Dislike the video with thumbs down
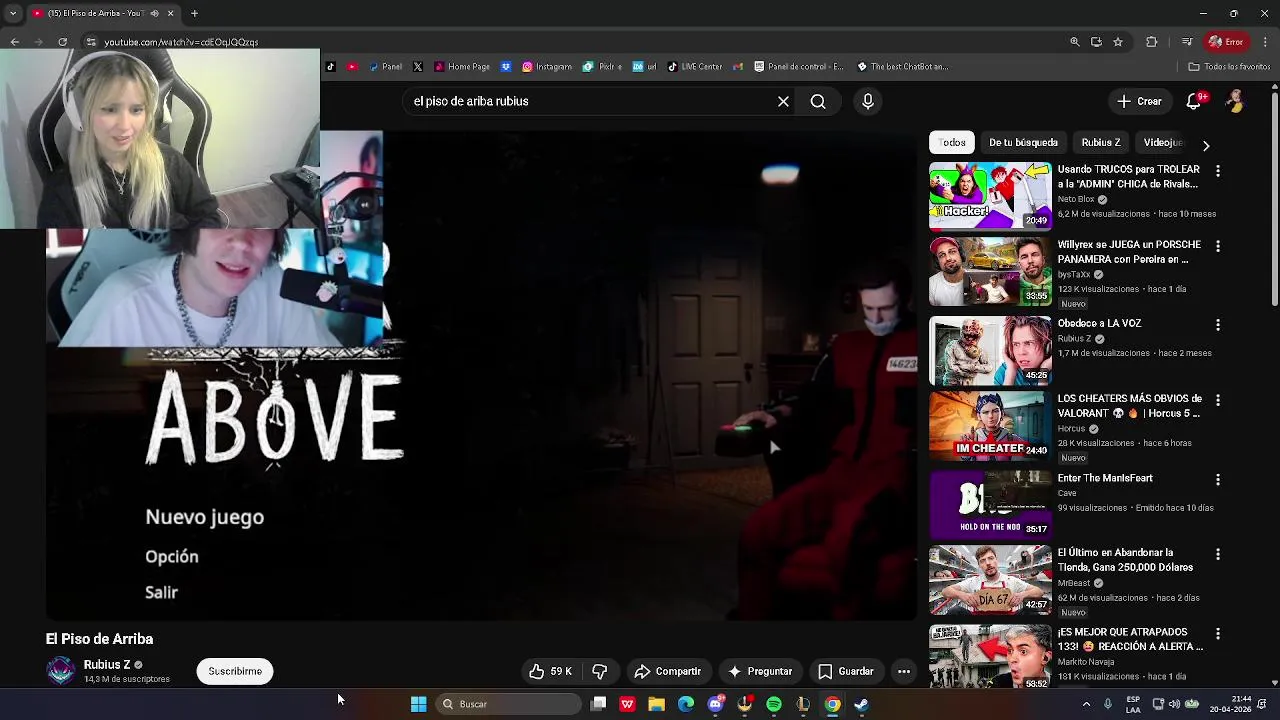 600,671
